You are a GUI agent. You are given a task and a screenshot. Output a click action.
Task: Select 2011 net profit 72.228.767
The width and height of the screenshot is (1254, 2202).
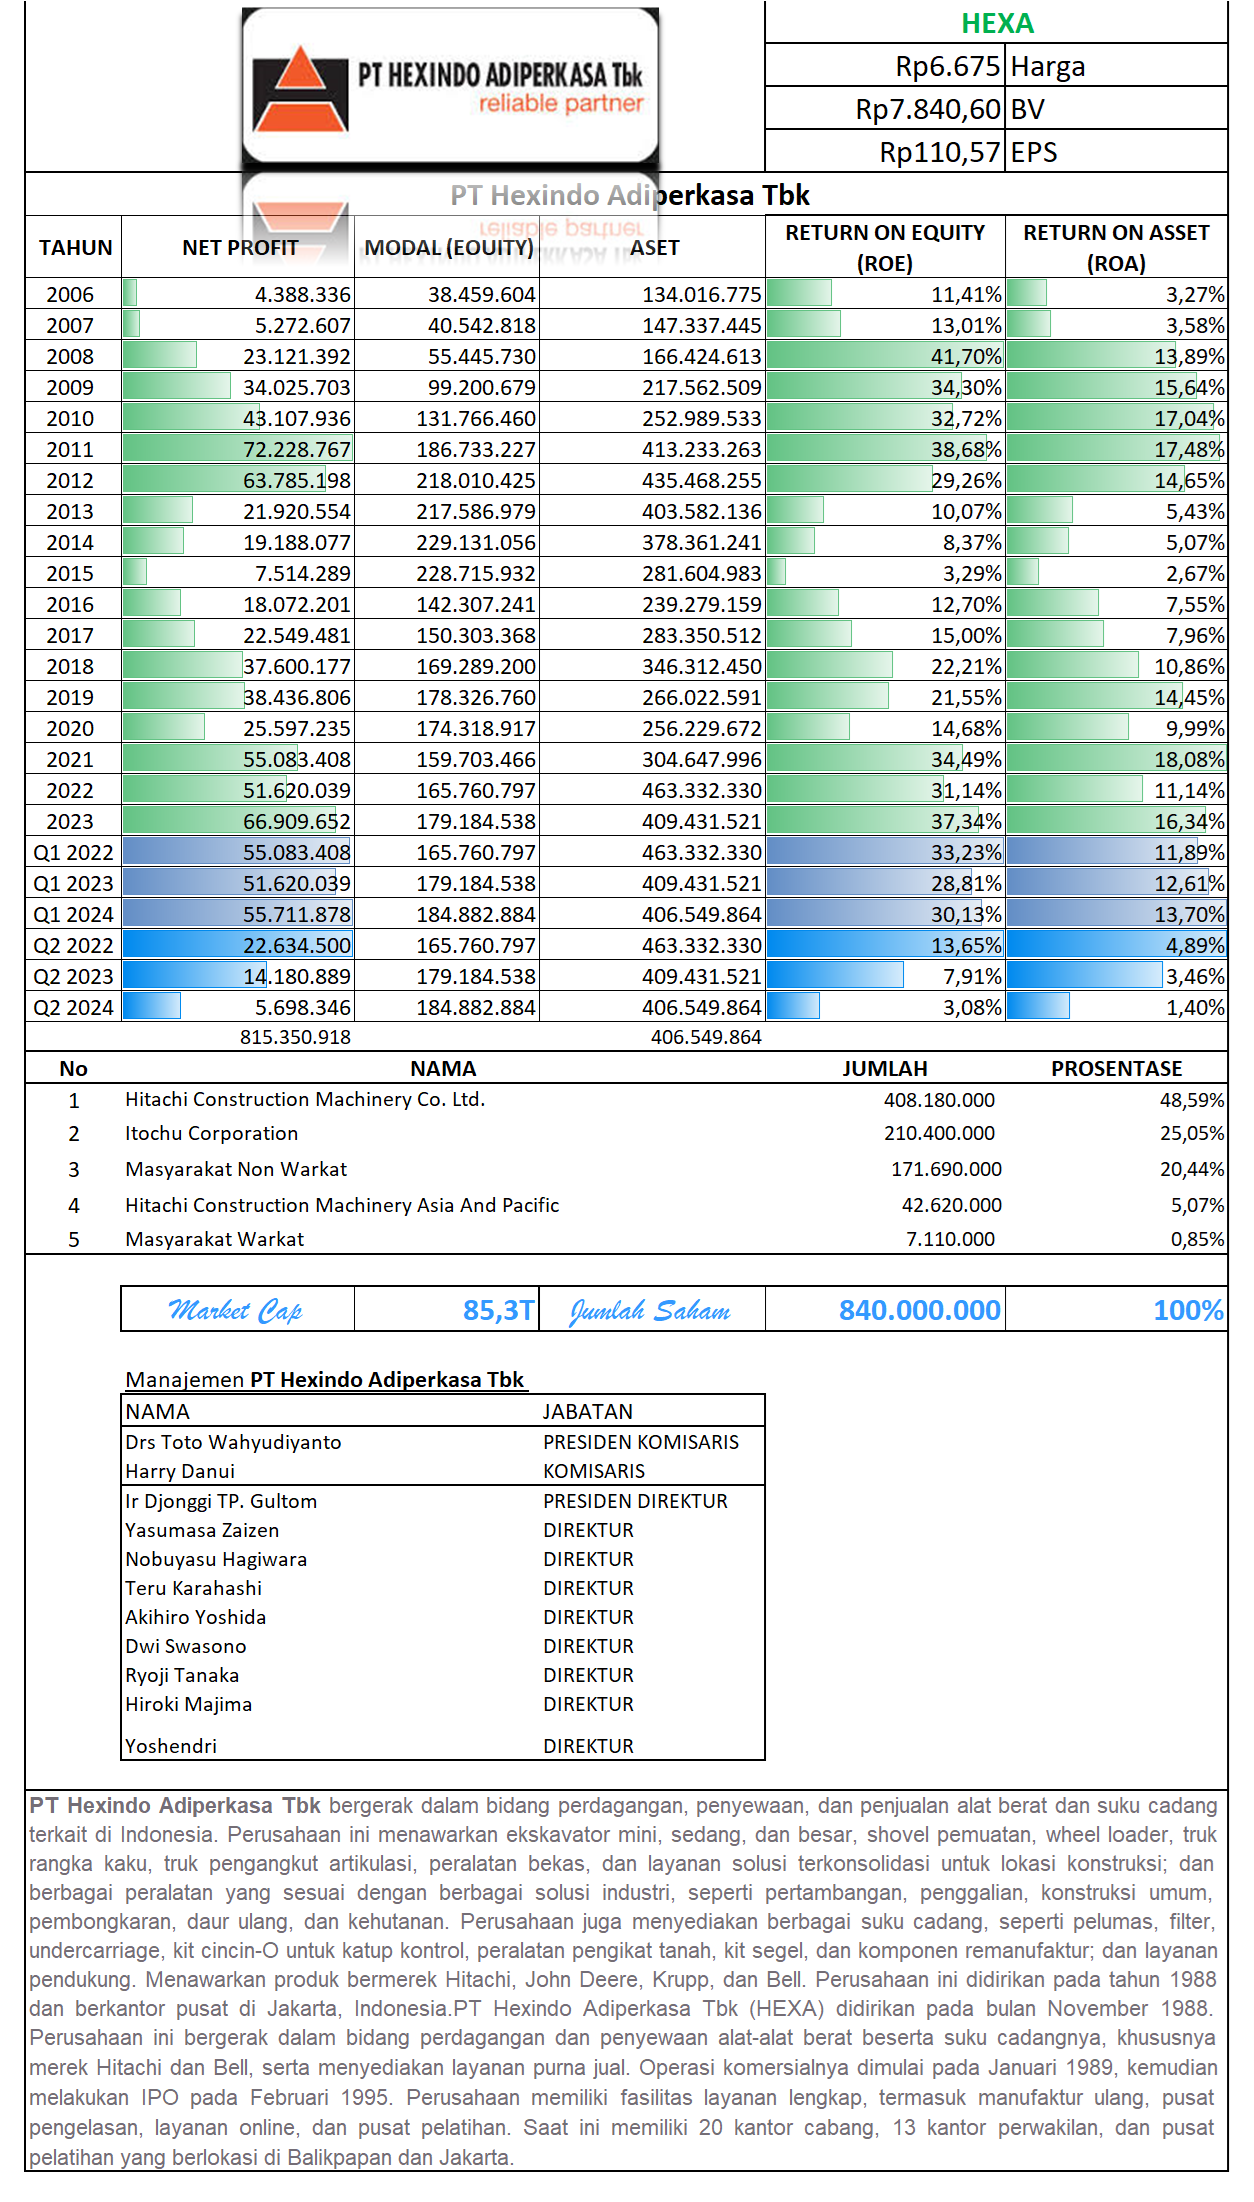[297, 450]
